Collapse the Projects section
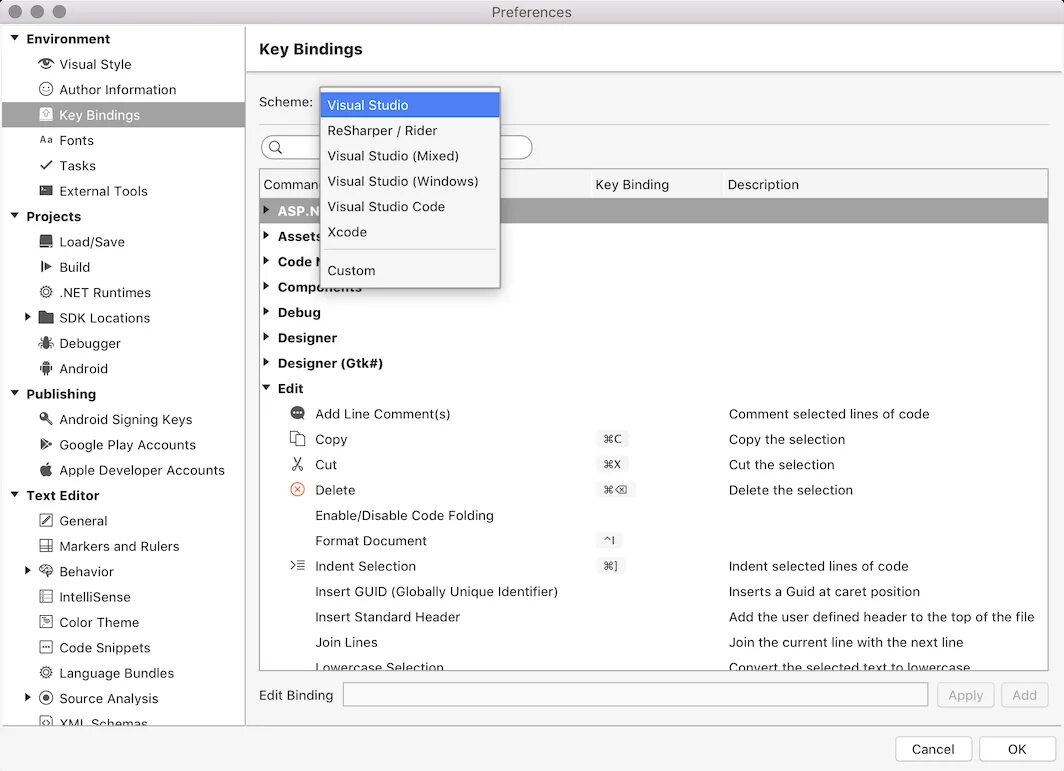Viewport: 1064px width, 771px height. pyautogui.click(x=15, y=216)
